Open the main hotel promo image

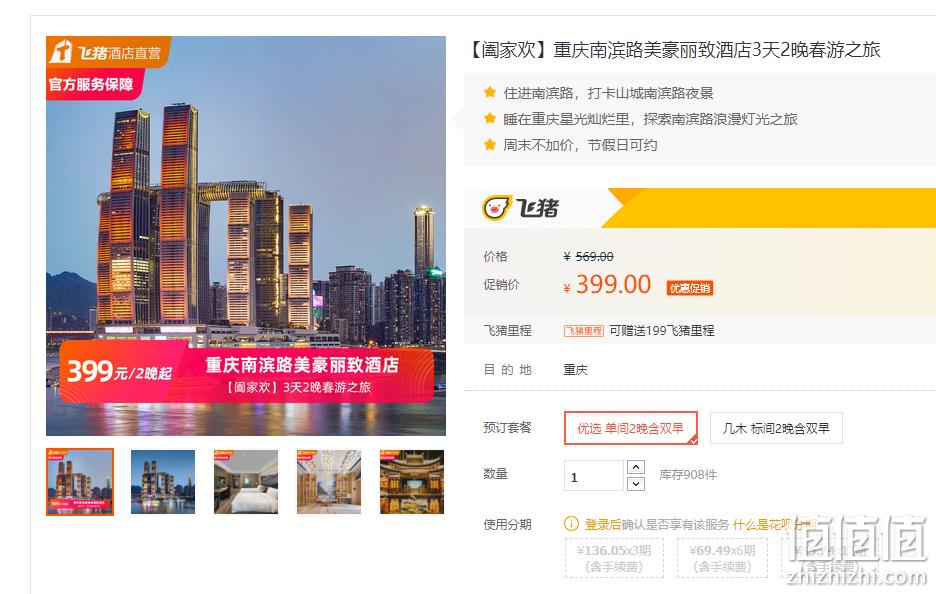coord(246,236)
